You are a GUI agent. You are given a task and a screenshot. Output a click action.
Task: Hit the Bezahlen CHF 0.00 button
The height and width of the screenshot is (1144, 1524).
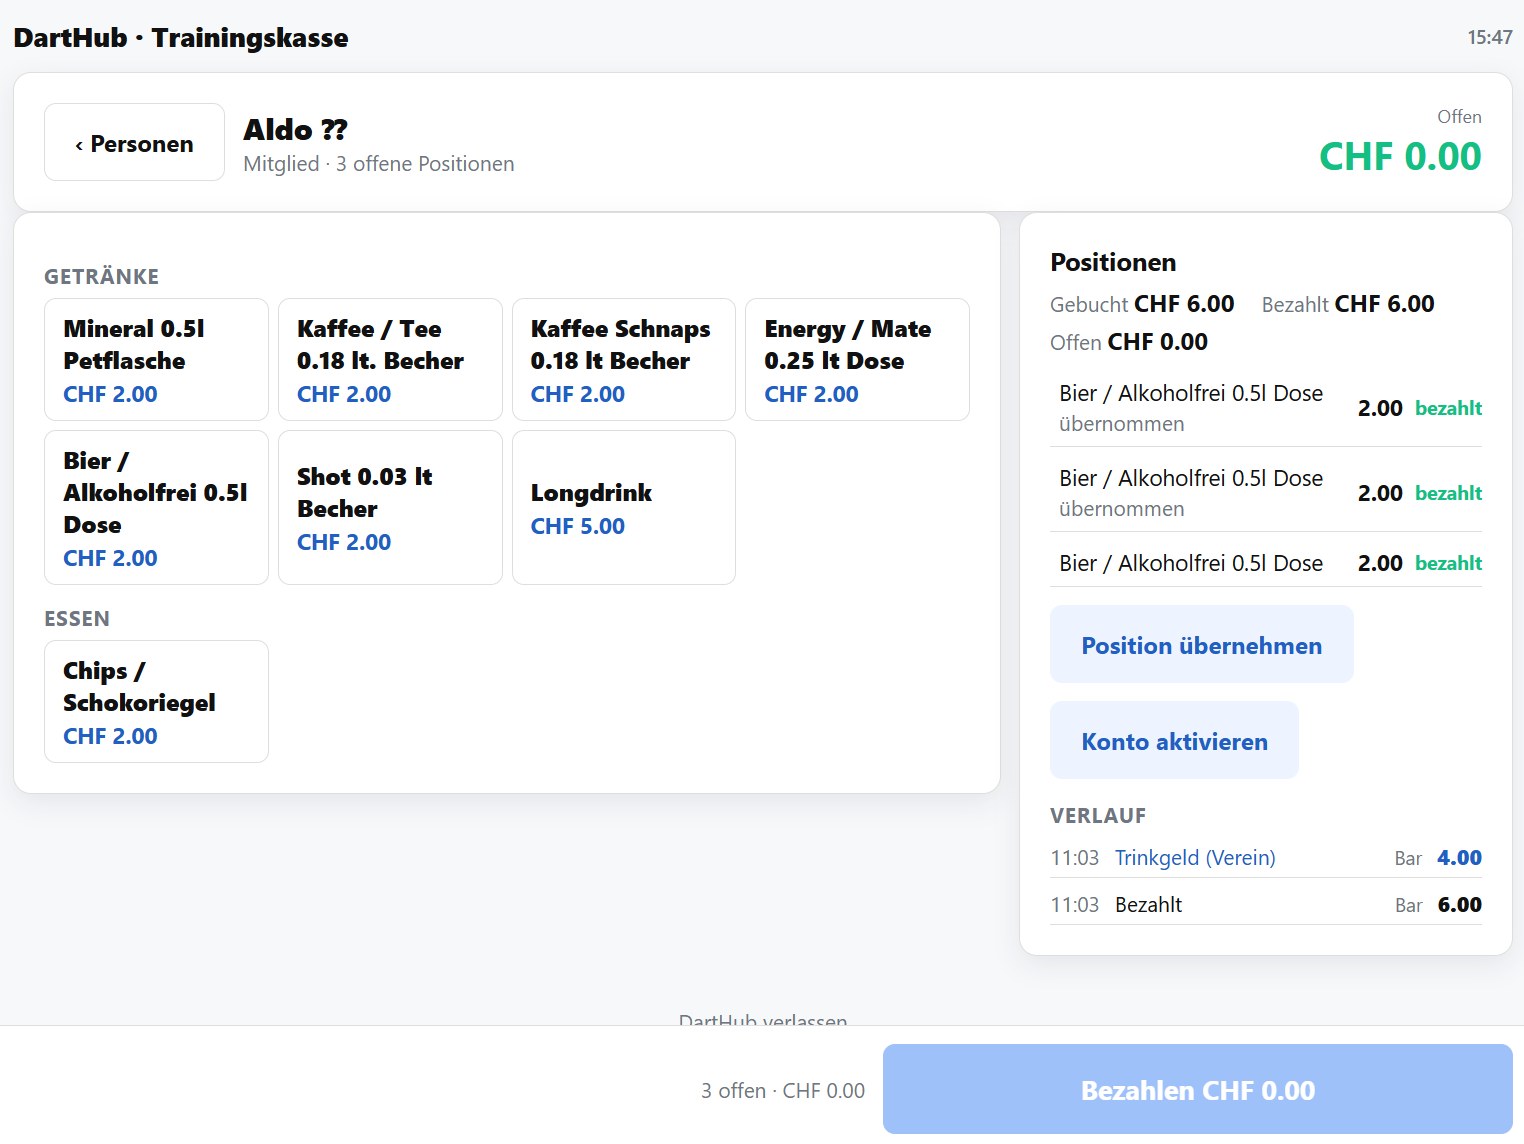(x=1197, y=1089)
